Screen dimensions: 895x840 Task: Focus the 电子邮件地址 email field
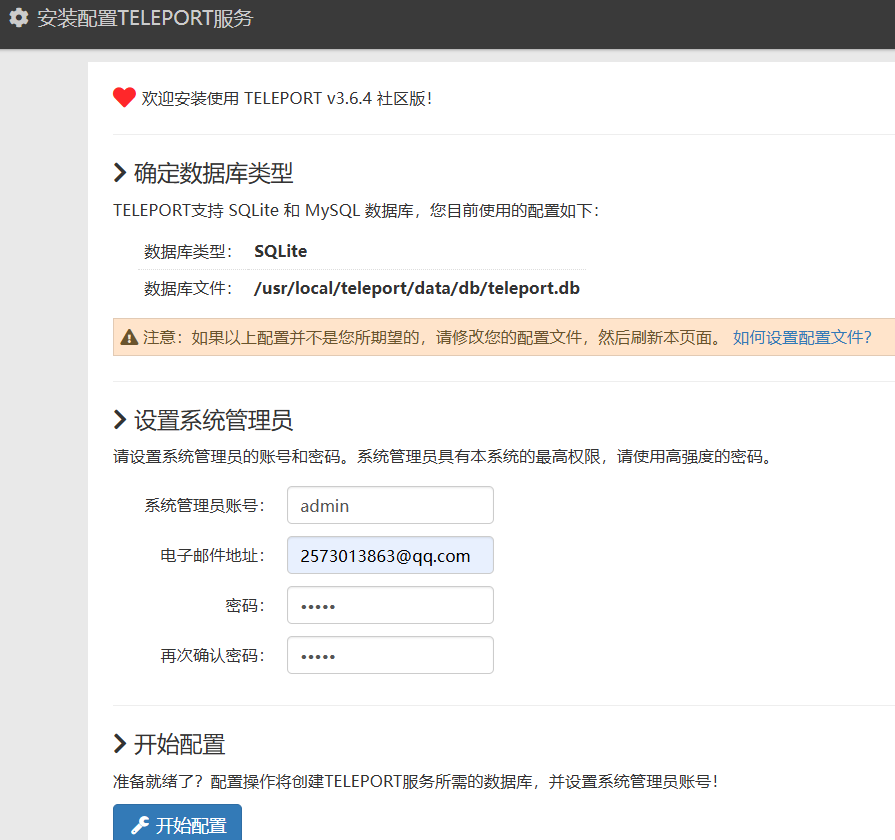(x=390, y=555)
